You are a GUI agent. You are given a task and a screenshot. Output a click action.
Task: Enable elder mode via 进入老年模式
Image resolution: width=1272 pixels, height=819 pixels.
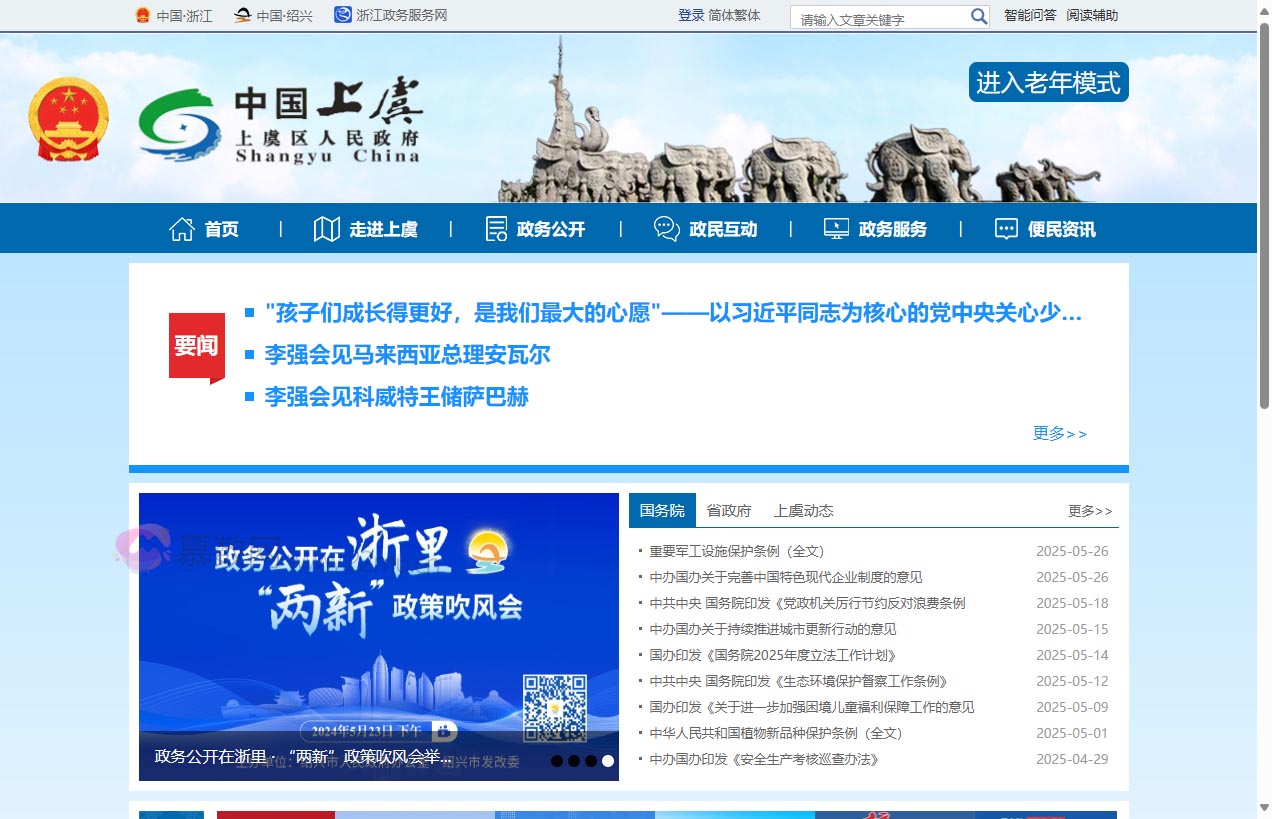[1047, 84]
